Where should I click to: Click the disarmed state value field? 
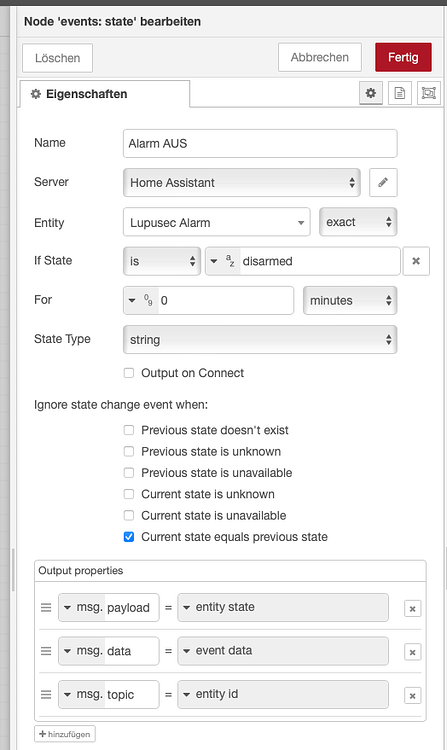(x=320, y=261)
